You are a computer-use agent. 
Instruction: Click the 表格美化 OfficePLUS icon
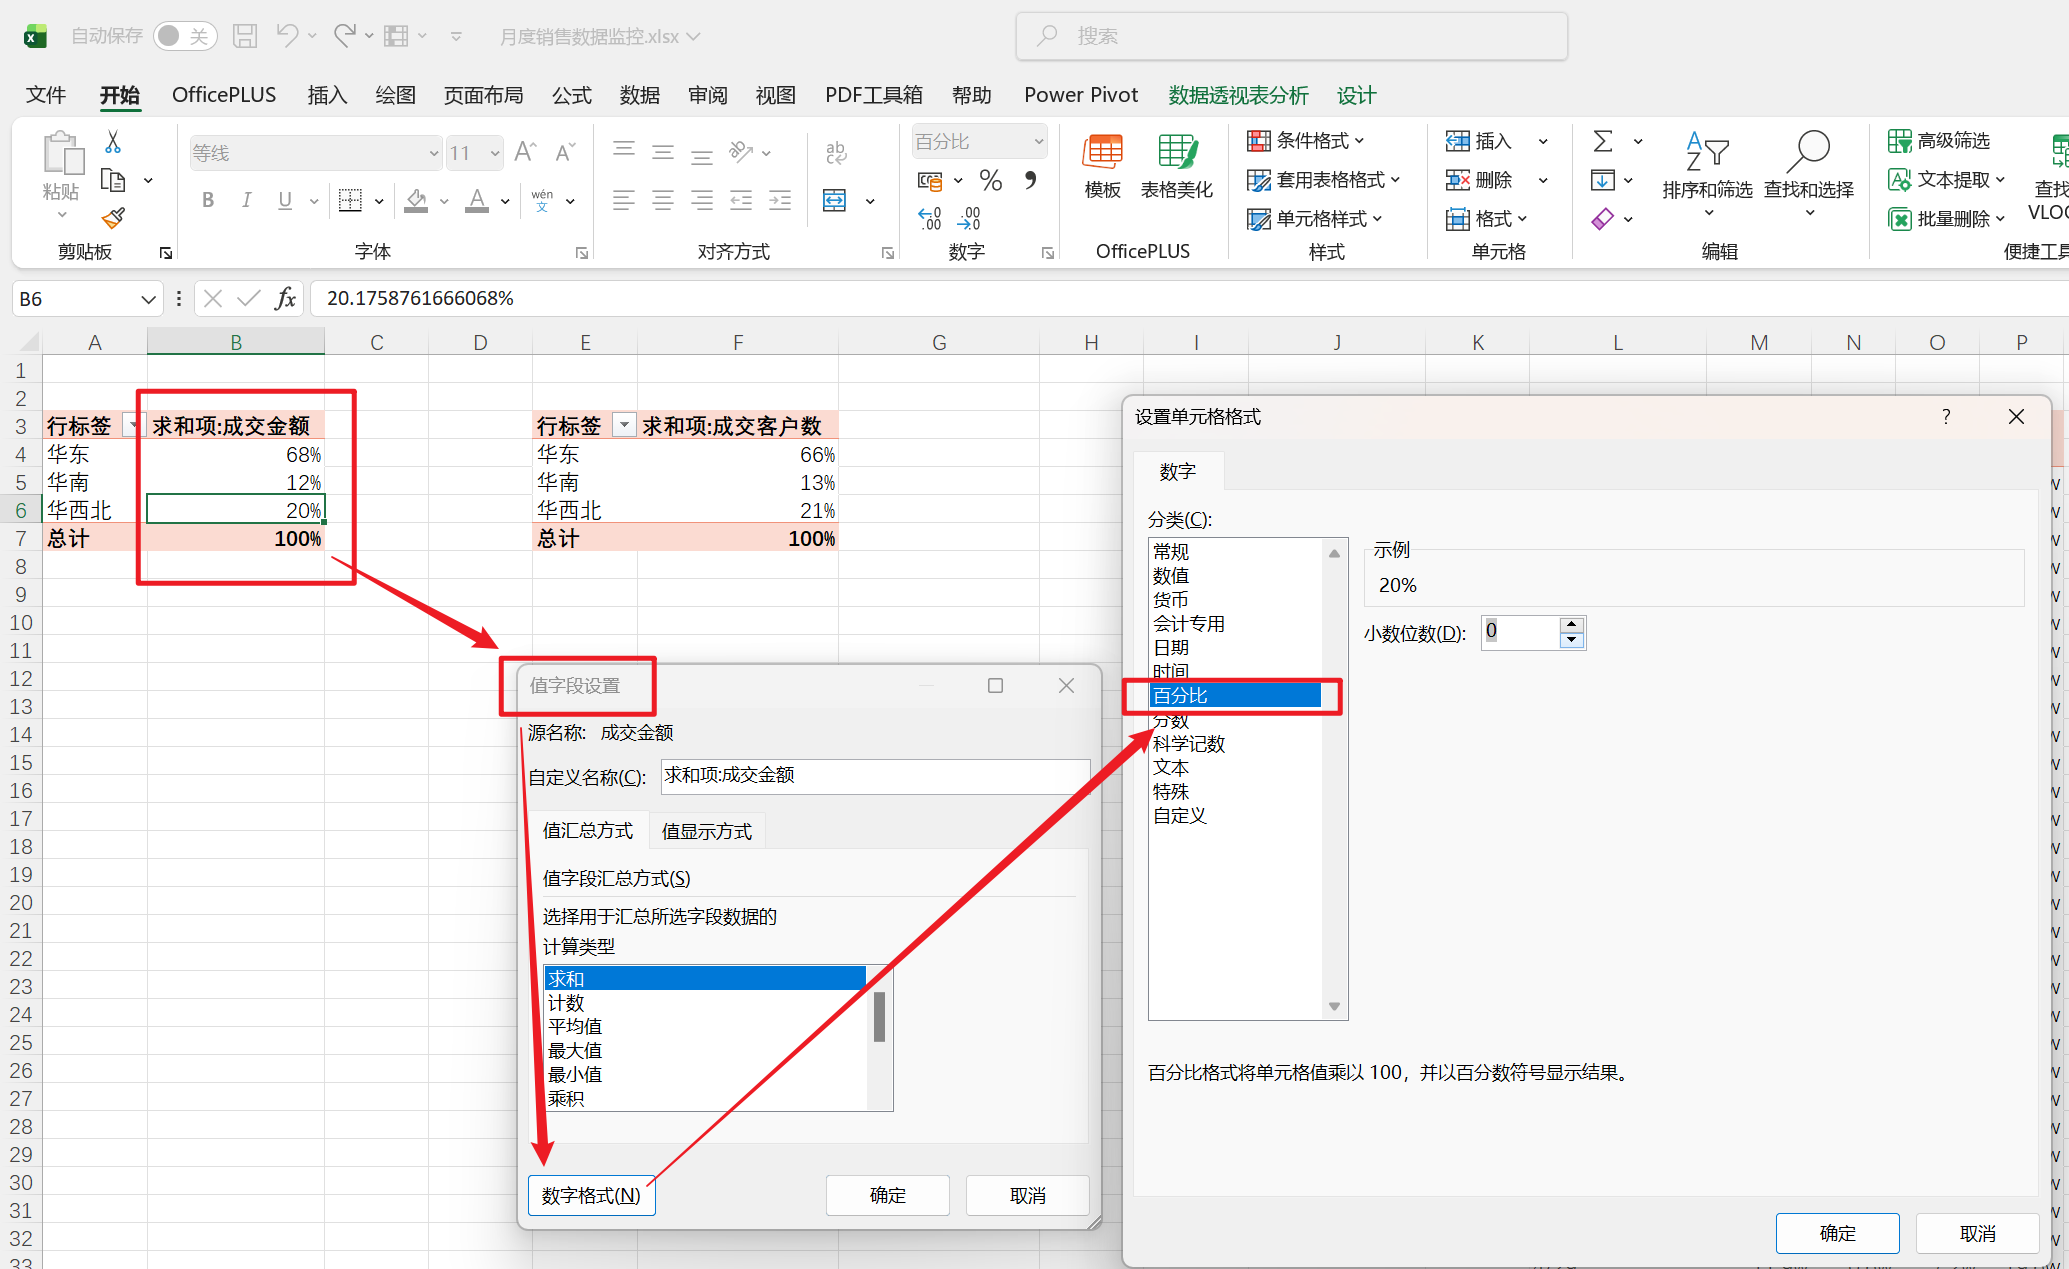click(x=1177, y=165)
